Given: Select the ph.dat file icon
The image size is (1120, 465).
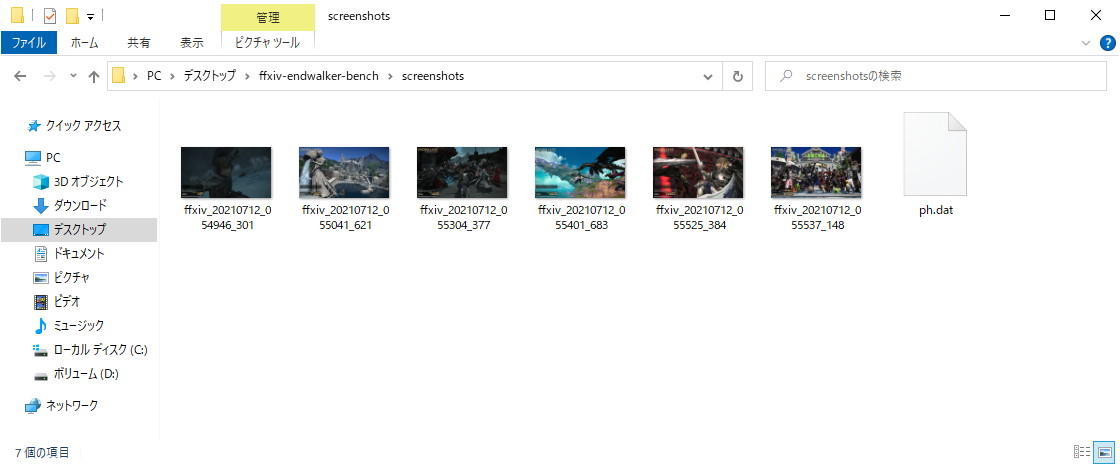Looking at the screenshot, I should point(935,154).
